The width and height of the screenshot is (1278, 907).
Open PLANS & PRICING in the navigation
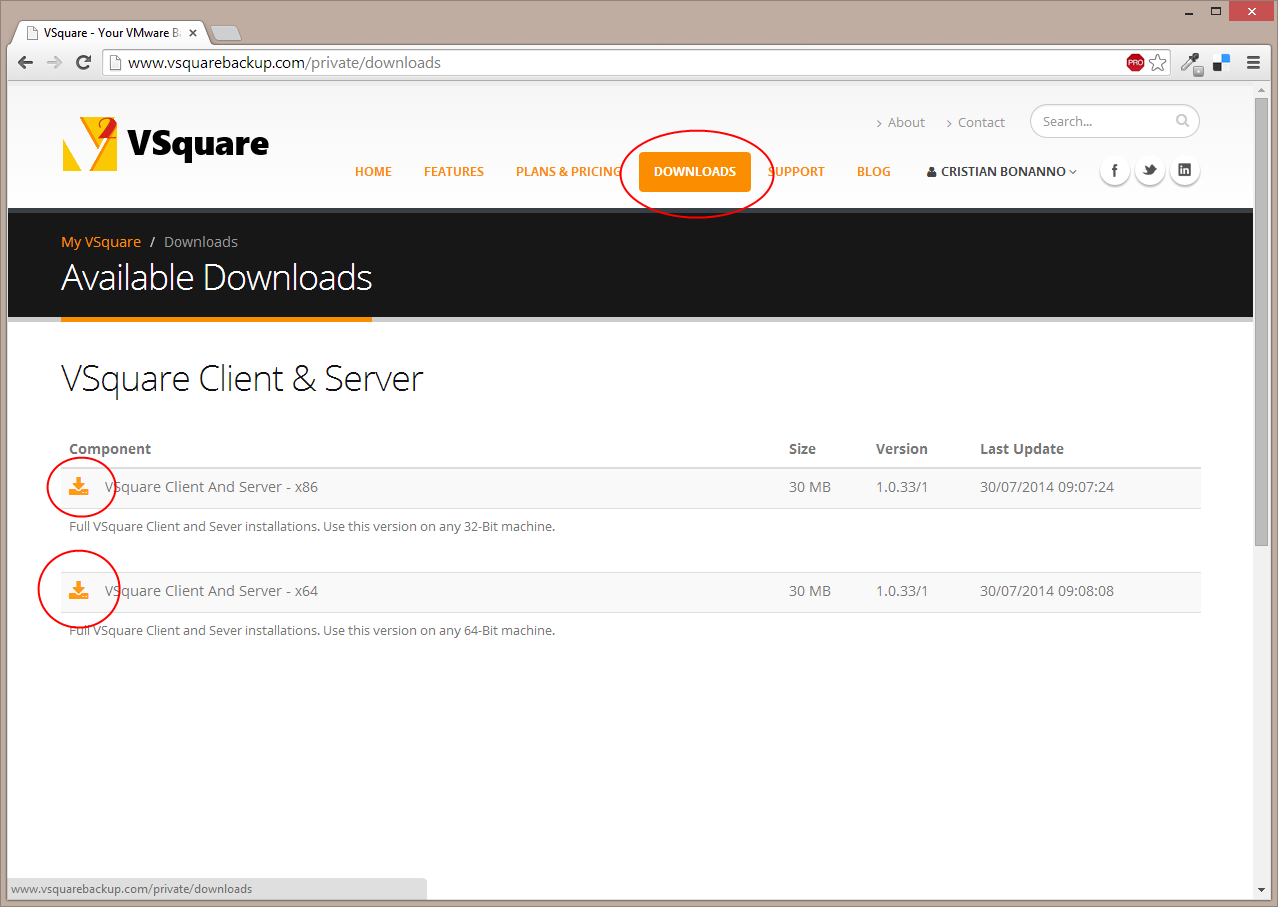[568, 172]
